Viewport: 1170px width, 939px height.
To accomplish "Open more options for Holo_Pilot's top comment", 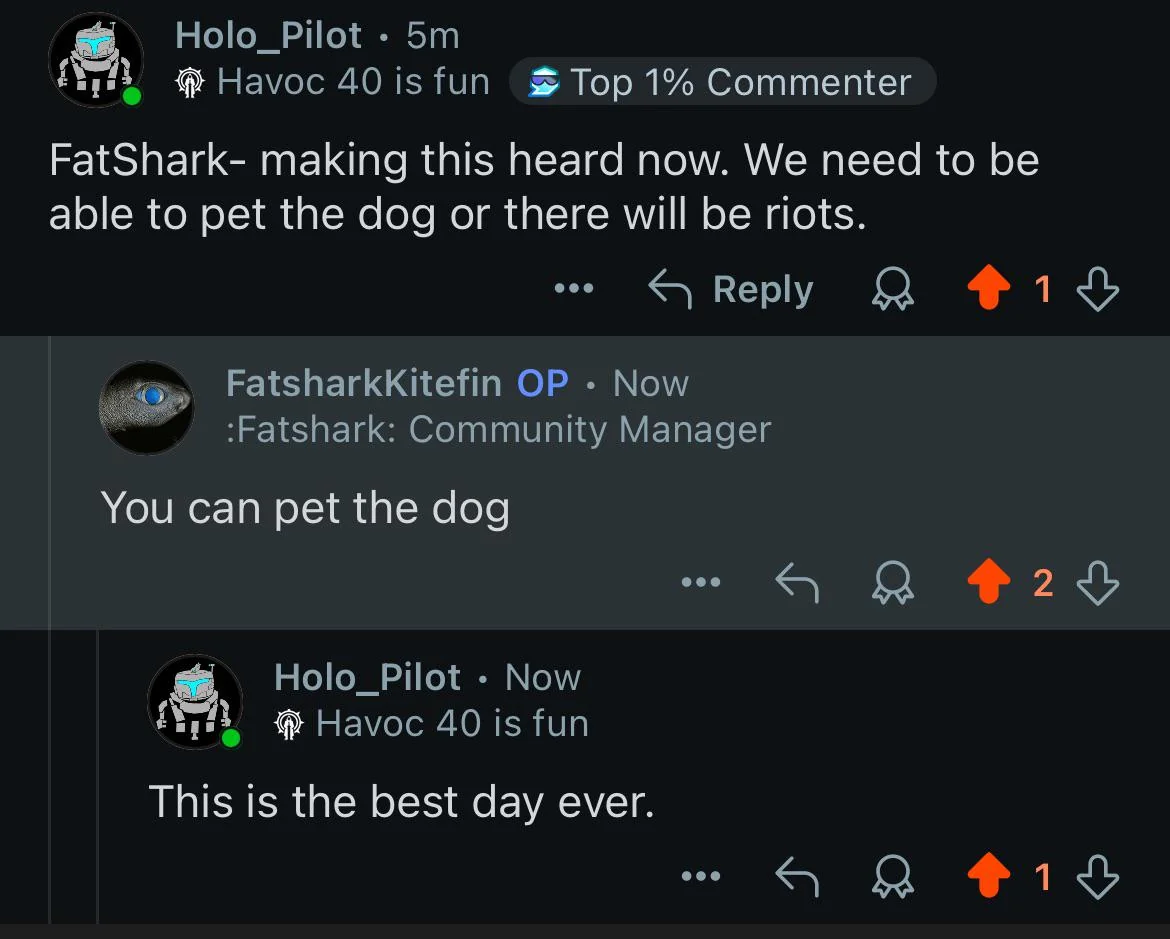I will pyautogui.click(x=574, y=290).
